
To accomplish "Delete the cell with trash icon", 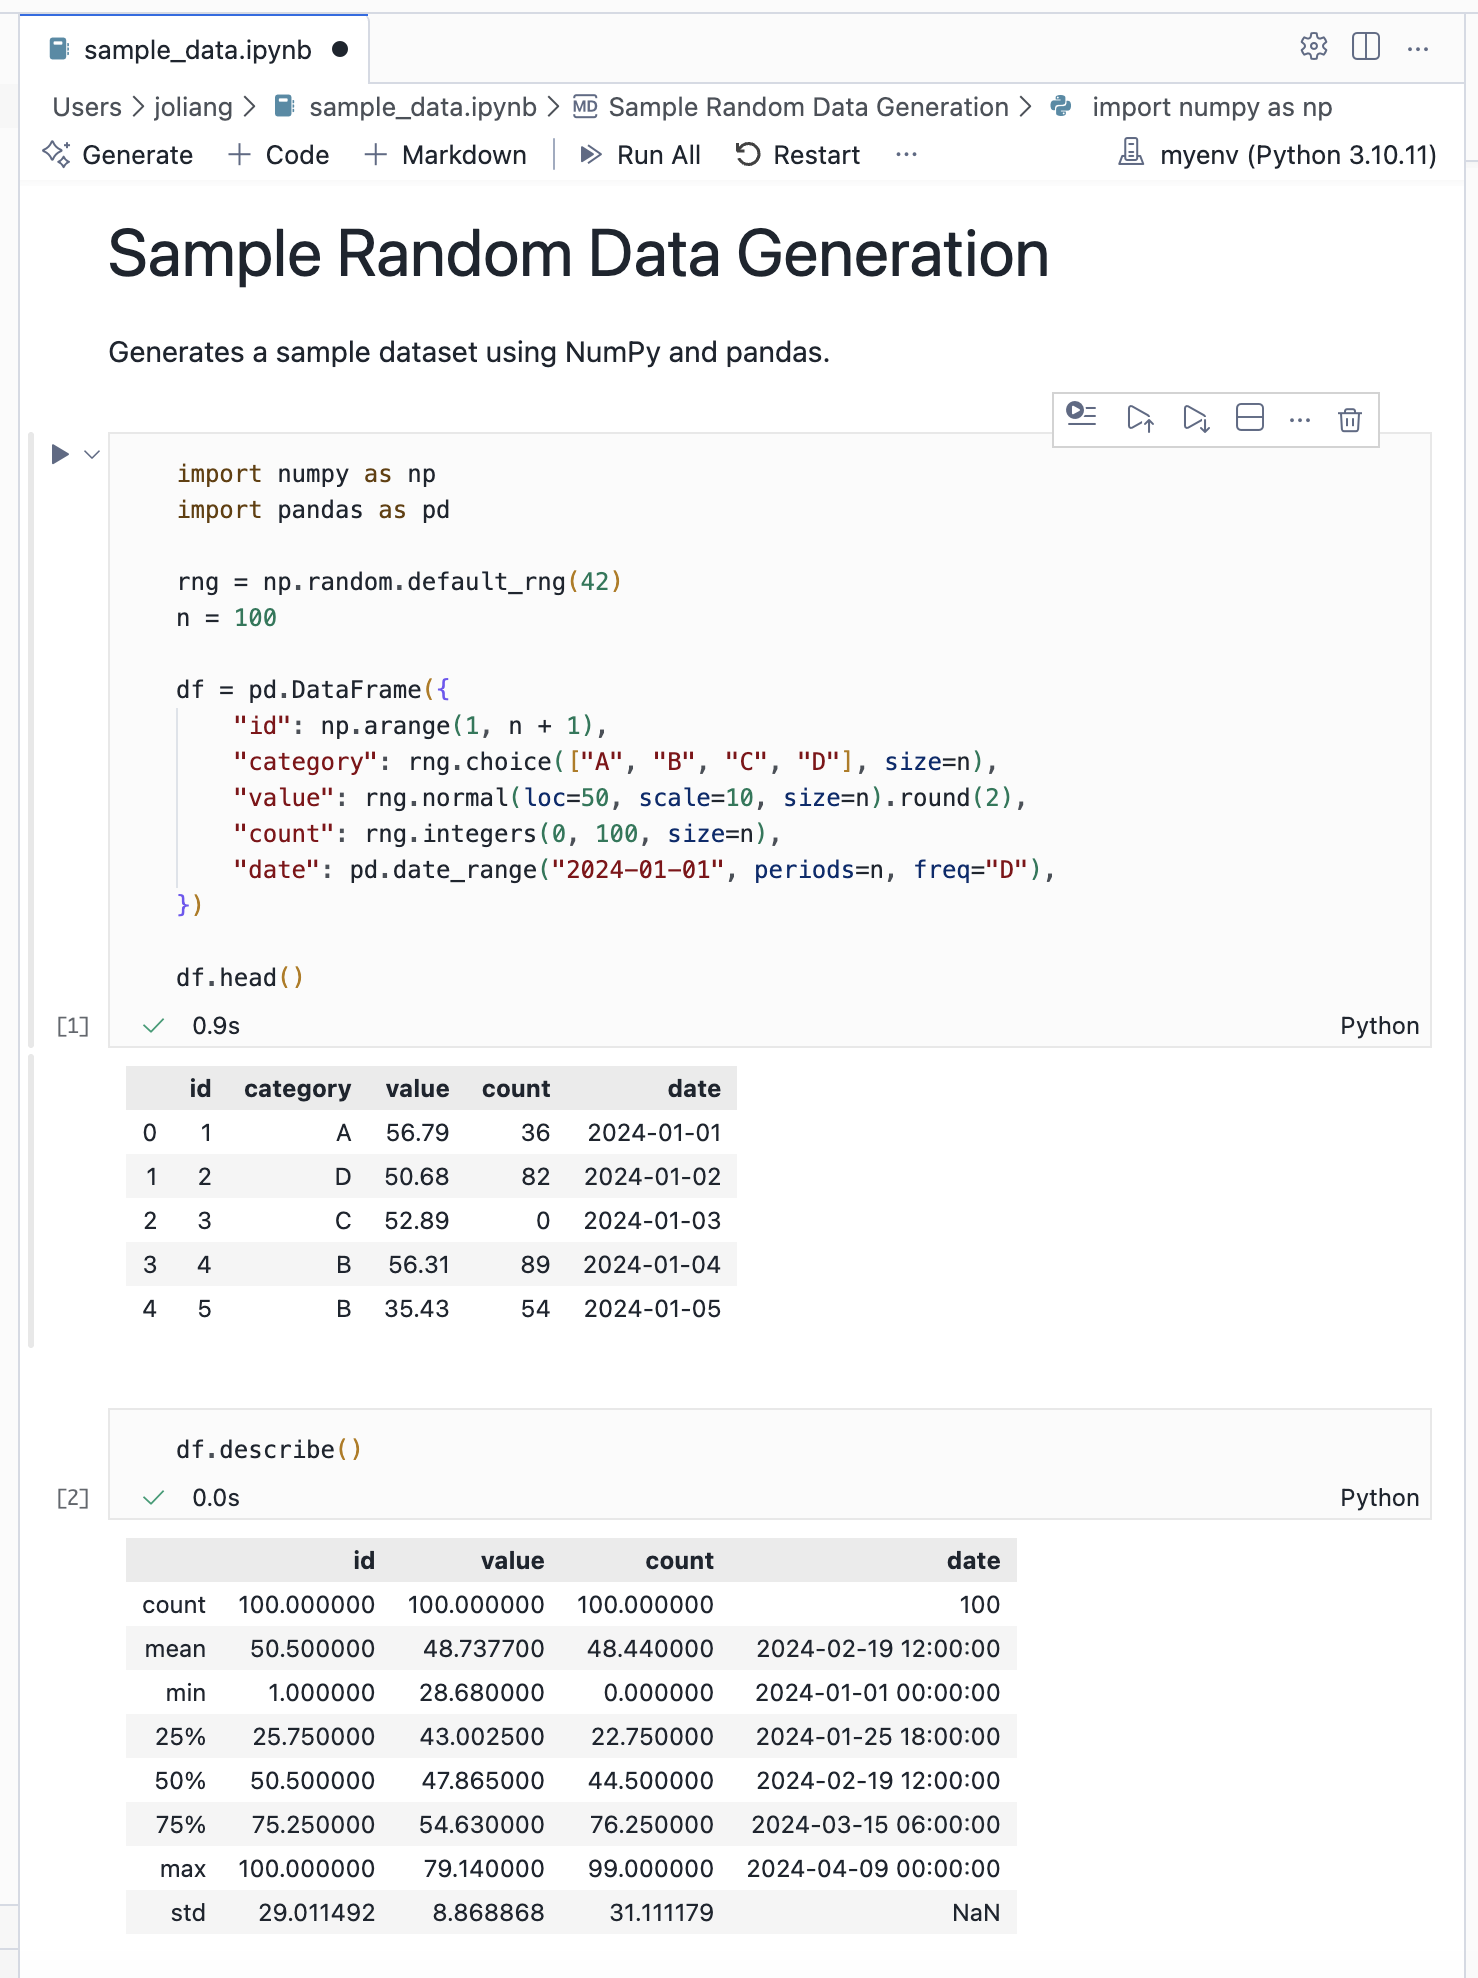I will coord(1350,419).
